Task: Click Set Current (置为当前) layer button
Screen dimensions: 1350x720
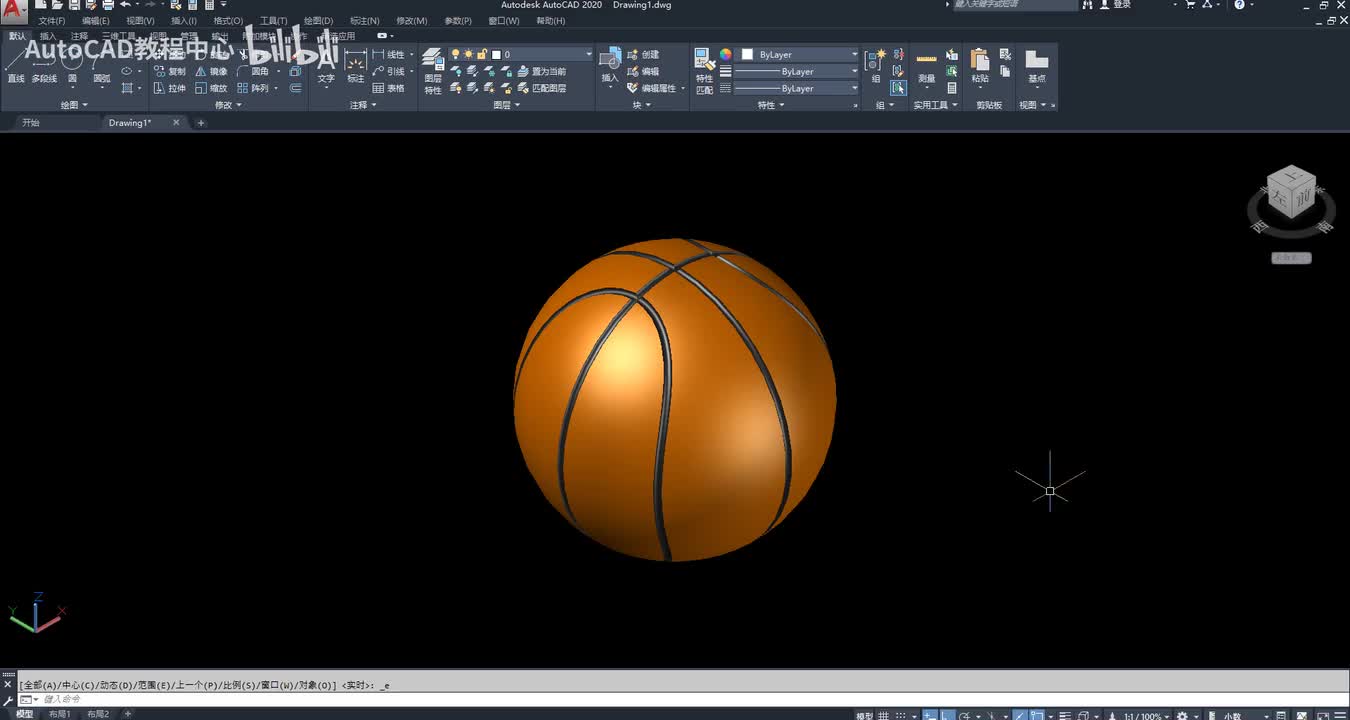Action: [541, 71]
